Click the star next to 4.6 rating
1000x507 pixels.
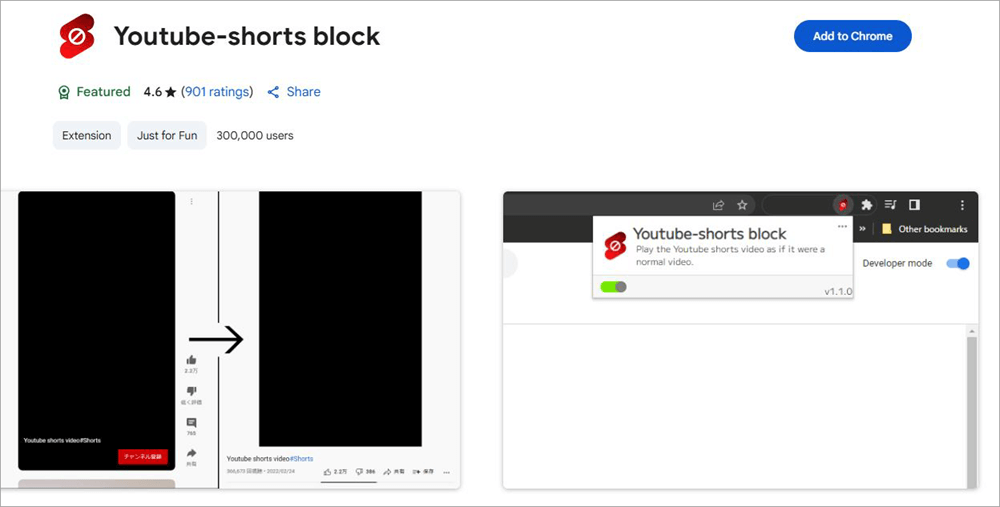pyautogui.click(x=170, y=92)
